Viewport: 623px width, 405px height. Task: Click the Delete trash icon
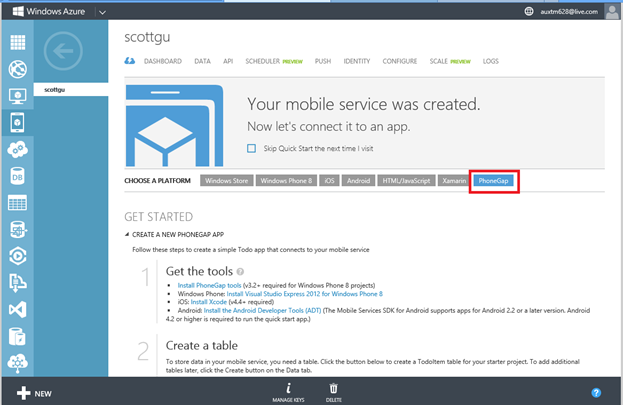(333, 387)
